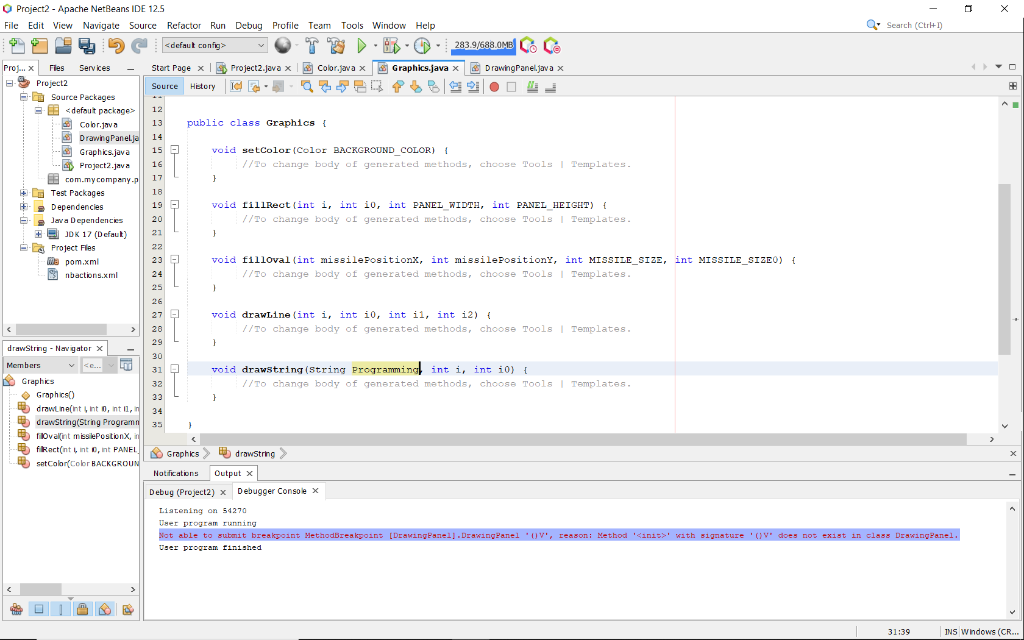Screen dimensions: 1024x640
Task: Click the New Project toolbar icon
Action: click(39, 45)
